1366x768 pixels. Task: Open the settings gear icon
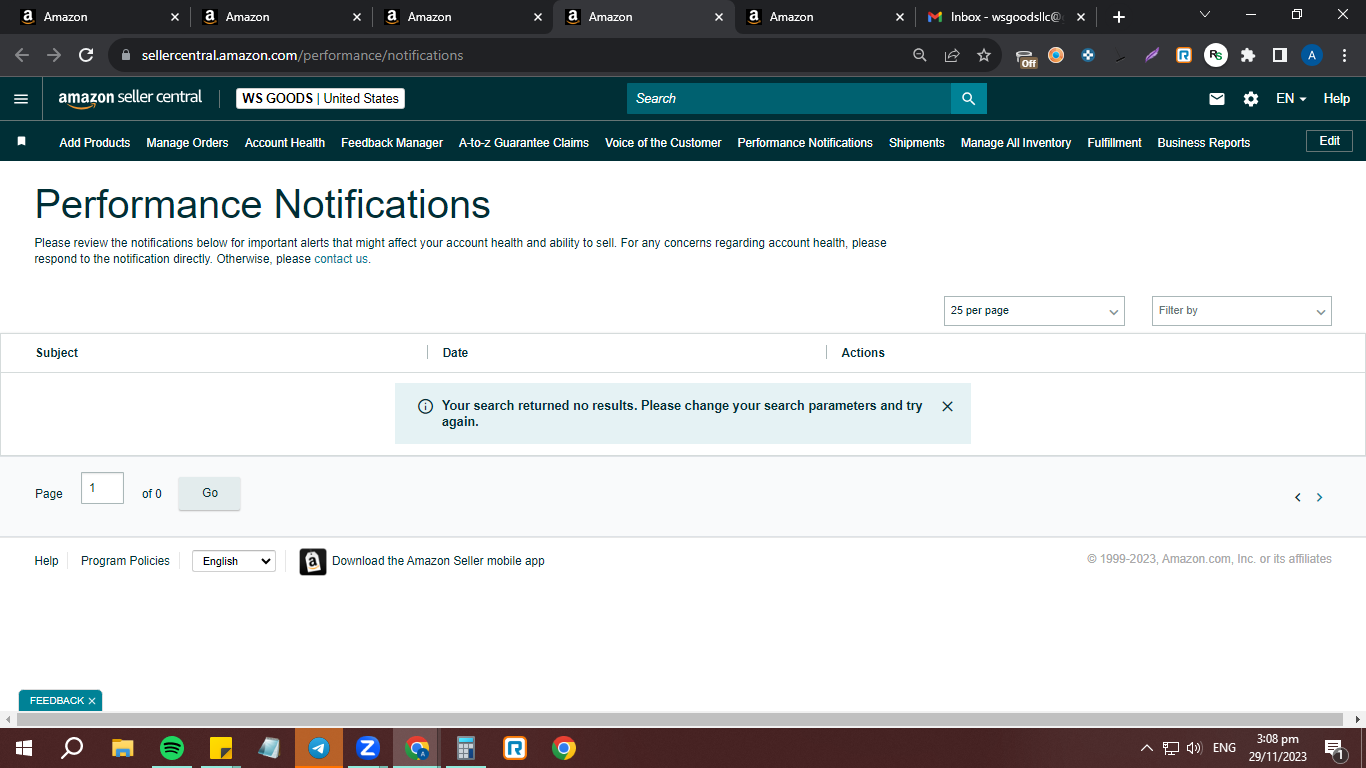(x=1251, y=99)
